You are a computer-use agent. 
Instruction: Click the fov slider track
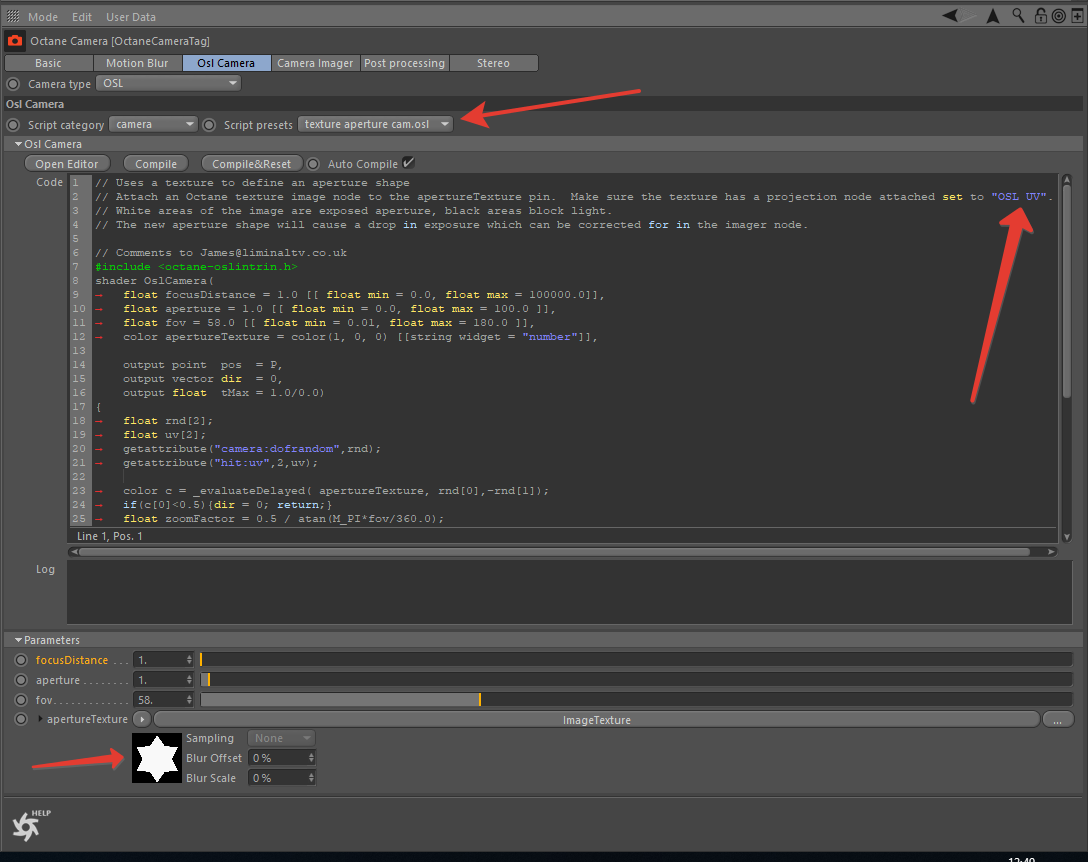click(x=636, y=700)
